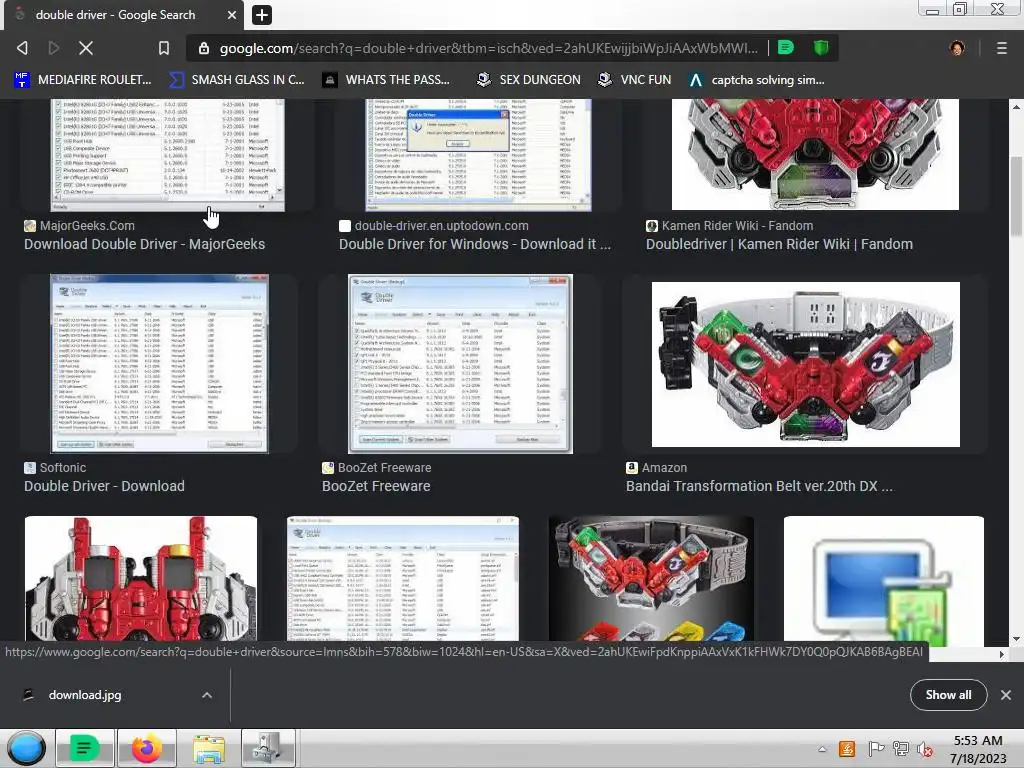Viewport: 1024px width, 768px height.
Task: Open Double Driver for Windows uptodown result
Action: click(475, 244)
